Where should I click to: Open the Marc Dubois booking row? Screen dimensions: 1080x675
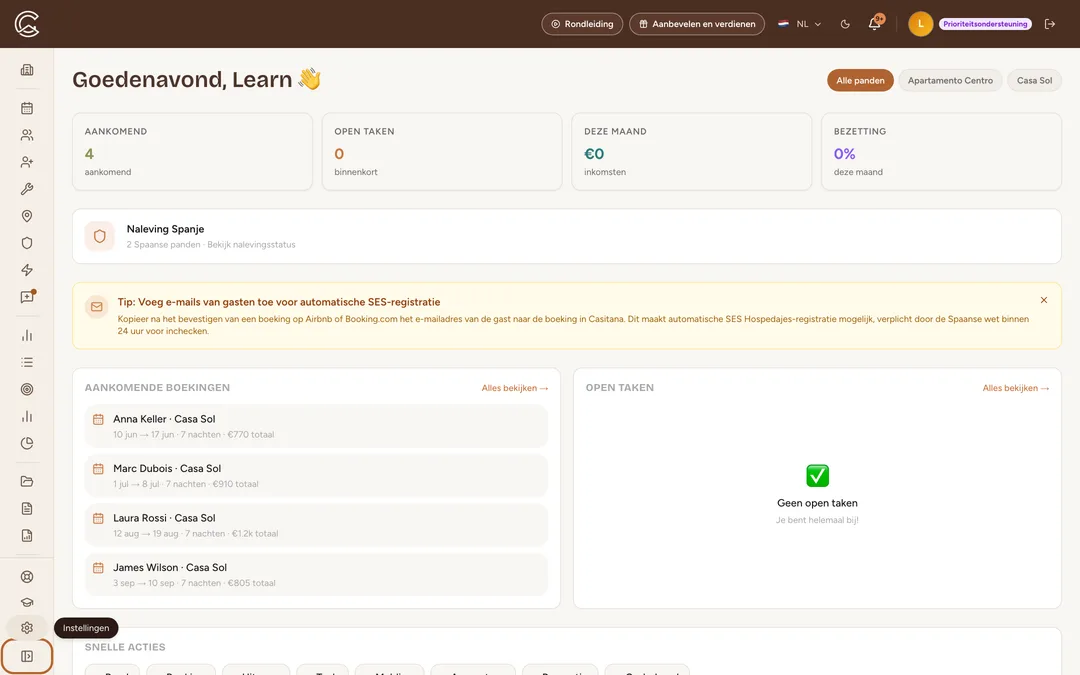(x=316, y=476)
